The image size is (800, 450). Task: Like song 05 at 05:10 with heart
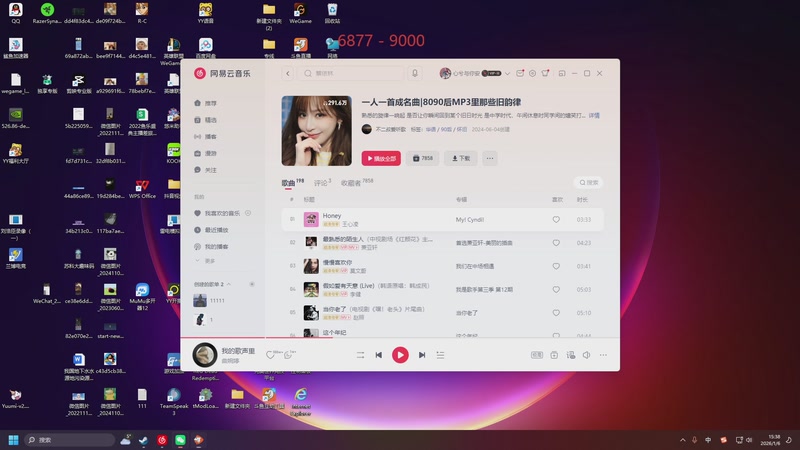[x=556, y=313]
